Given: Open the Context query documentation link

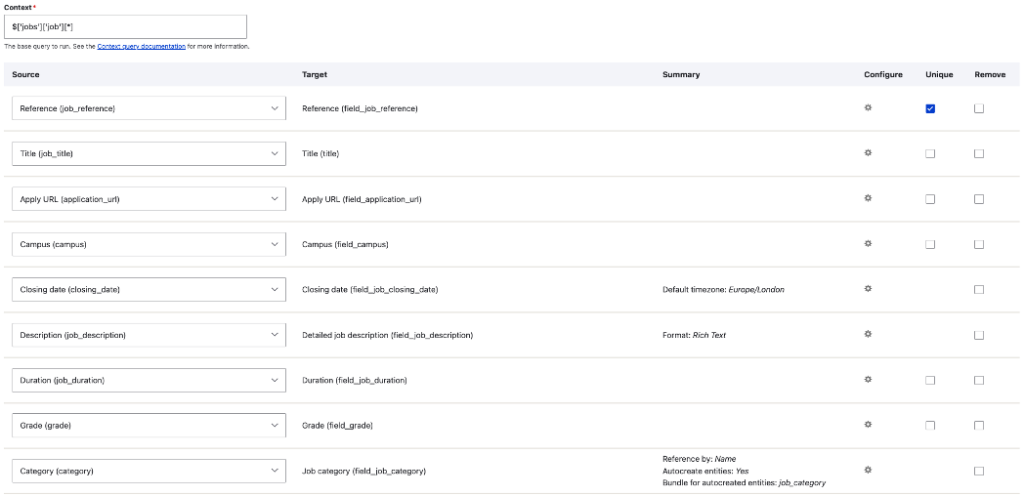Looking at the screenshot, I should [140, 46].
